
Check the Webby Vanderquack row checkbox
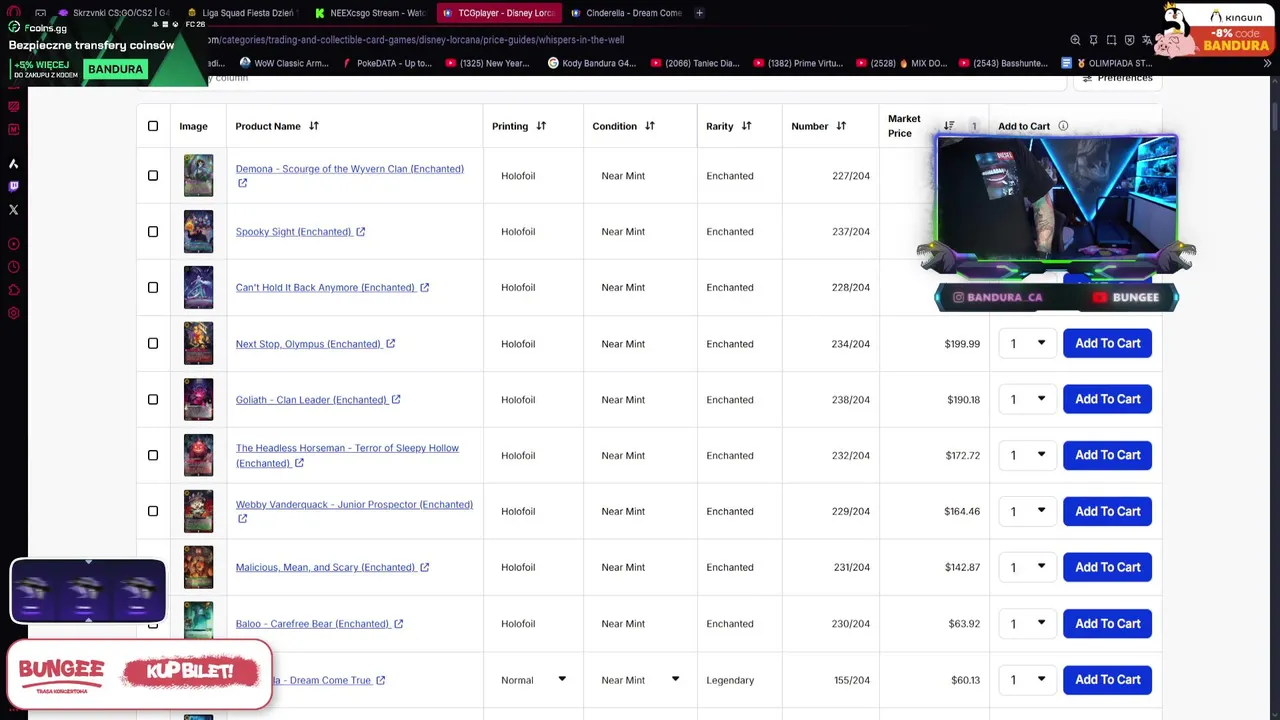153,511
